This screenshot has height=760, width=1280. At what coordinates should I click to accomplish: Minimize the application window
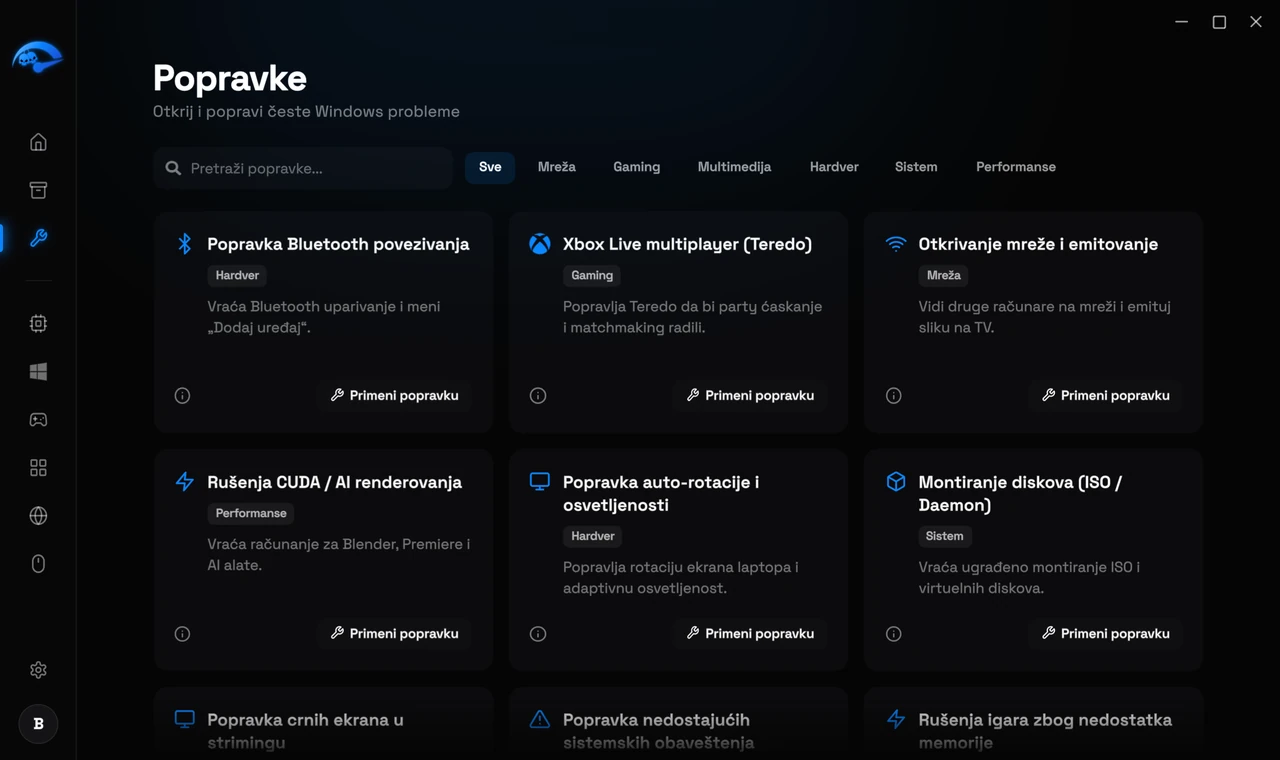click(1182, 22)
